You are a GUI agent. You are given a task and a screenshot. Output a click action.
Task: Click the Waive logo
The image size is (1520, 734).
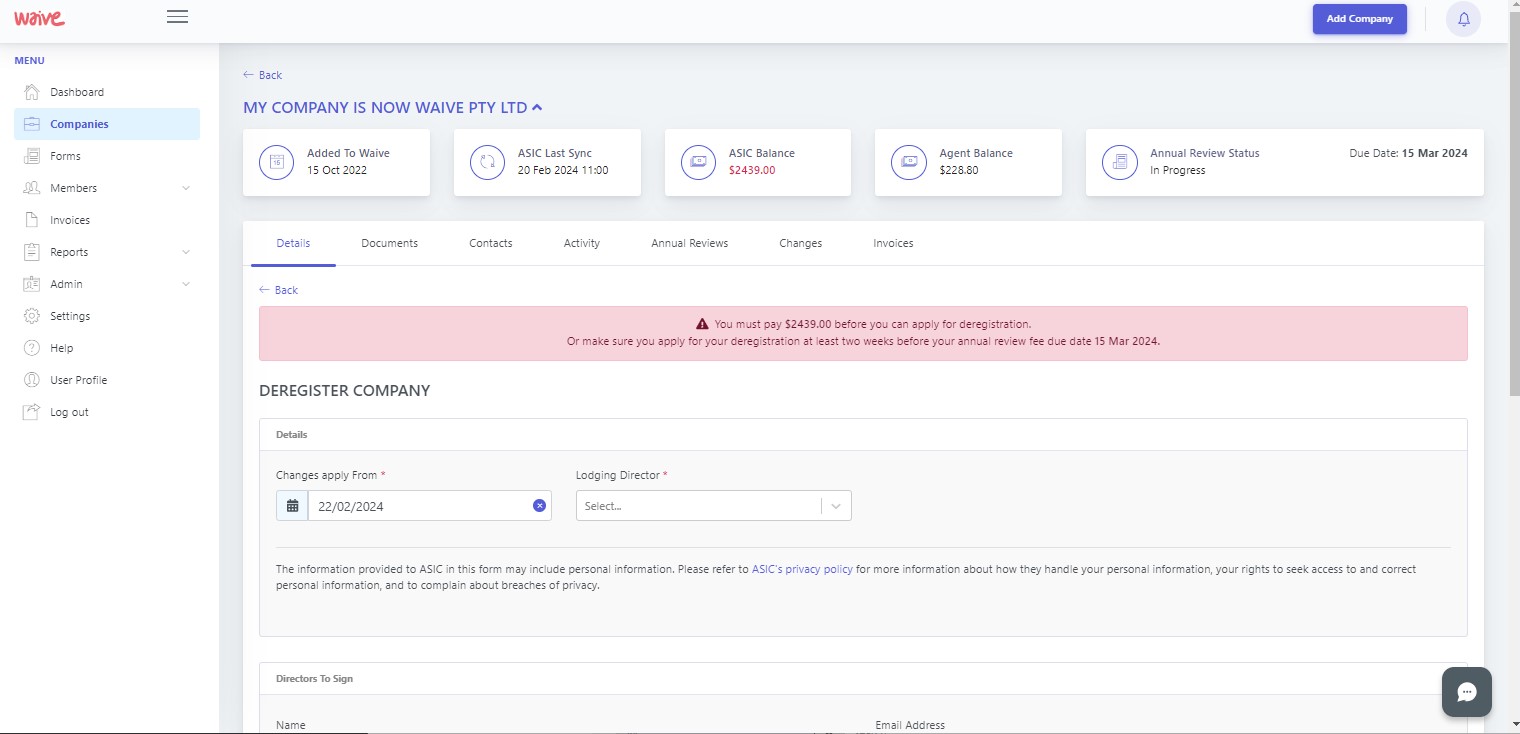(x=39, y=17)
